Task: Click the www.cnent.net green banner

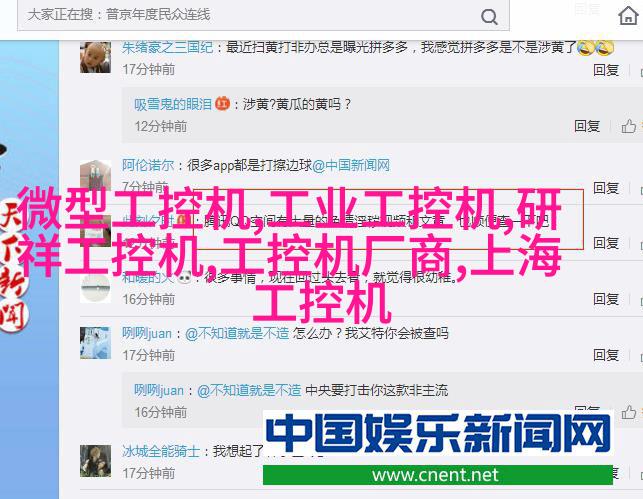Action: [x=438, y=475]
